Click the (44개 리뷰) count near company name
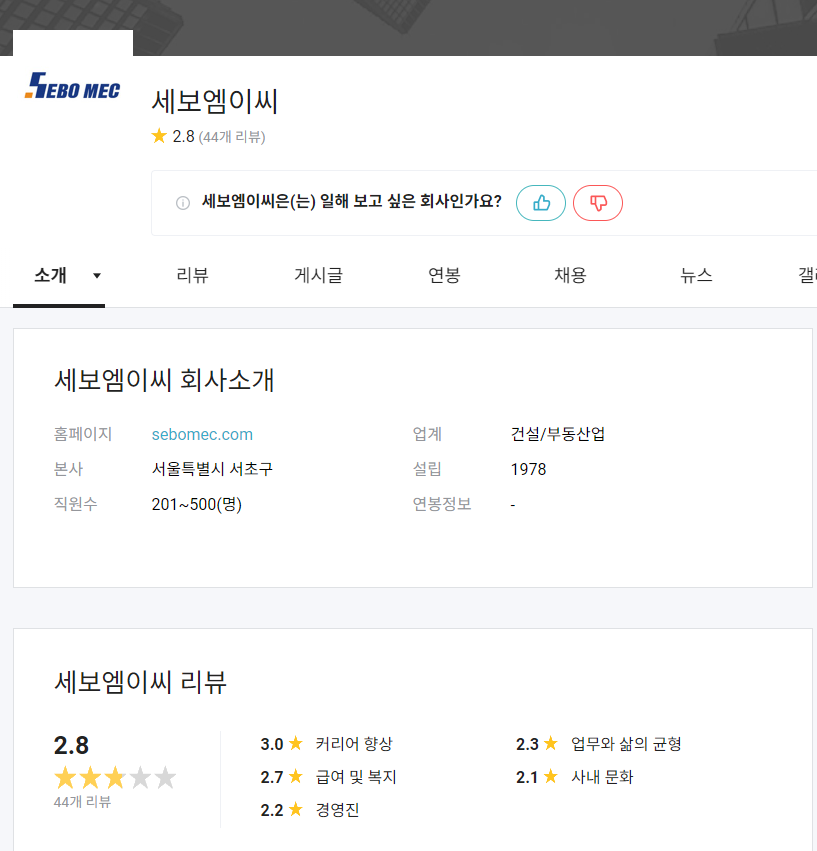This screenshot has width=817, height=851. 232,137
